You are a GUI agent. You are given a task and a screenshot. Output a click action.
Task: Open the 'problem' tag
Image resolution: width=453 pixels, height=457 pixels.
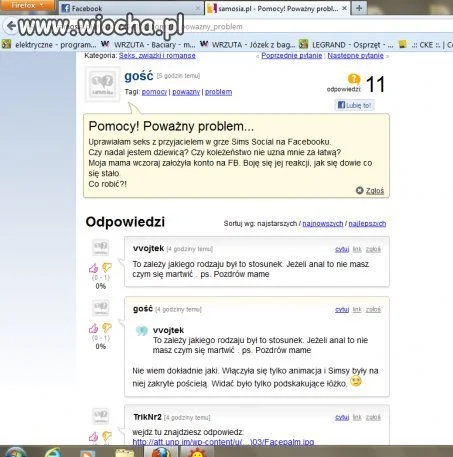pos(218,92)
